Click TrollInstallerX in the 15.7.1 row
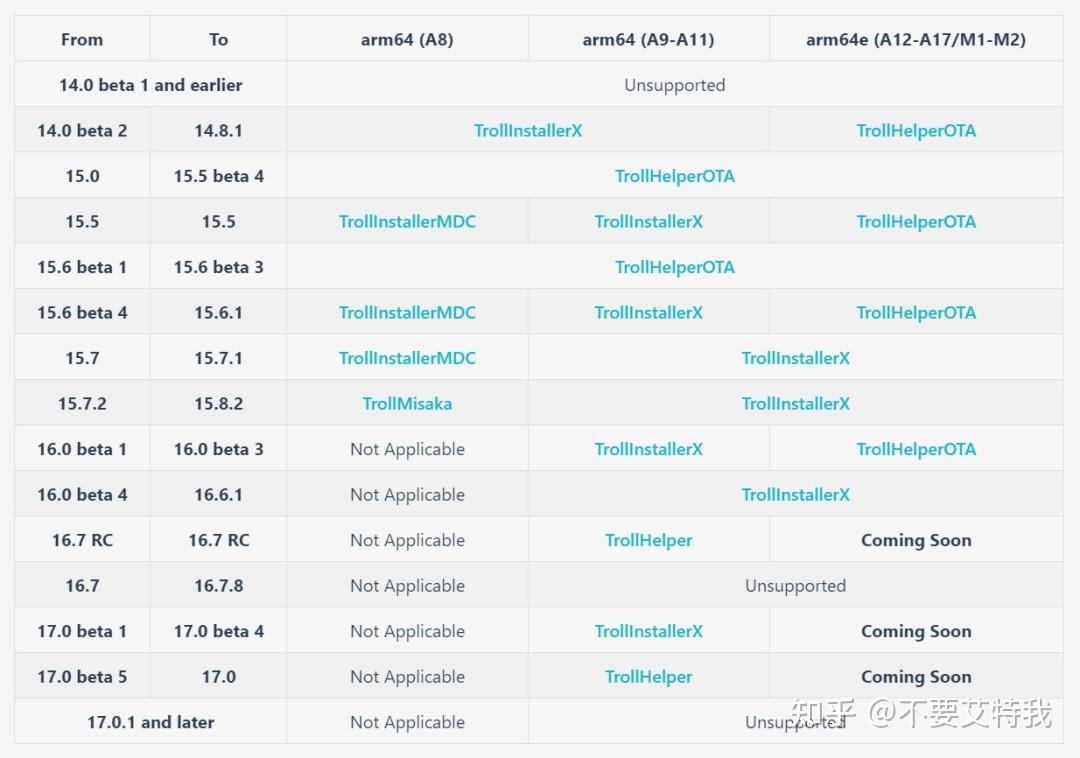1080x758 pixels. pos(796,358)
